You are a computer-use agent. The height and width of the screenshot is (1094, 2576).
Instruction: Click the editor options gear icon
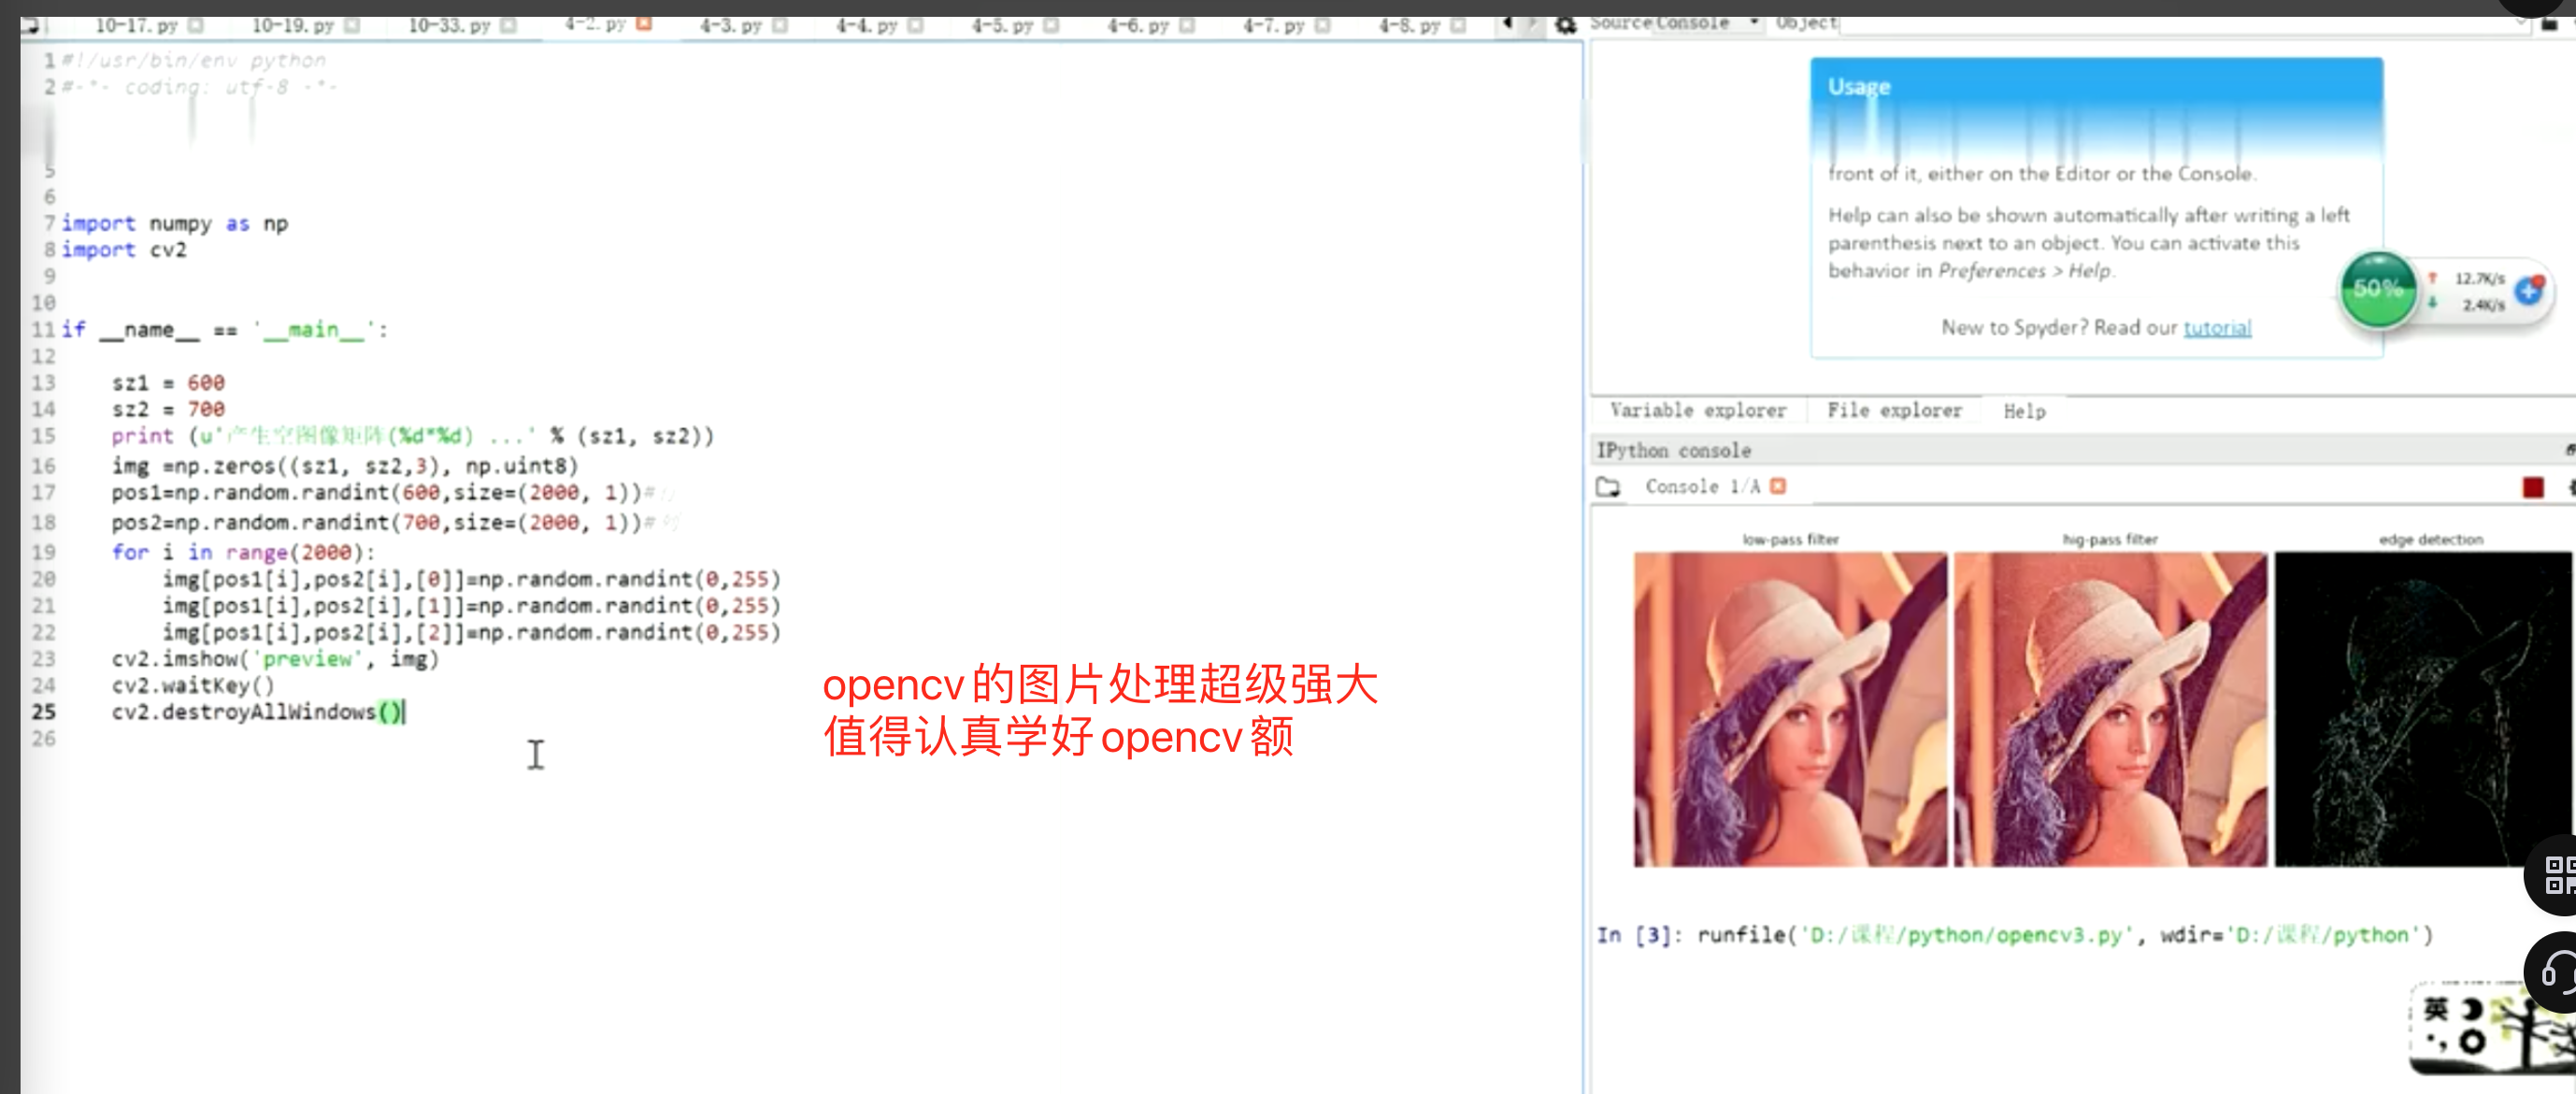(x=1565, y=25)
